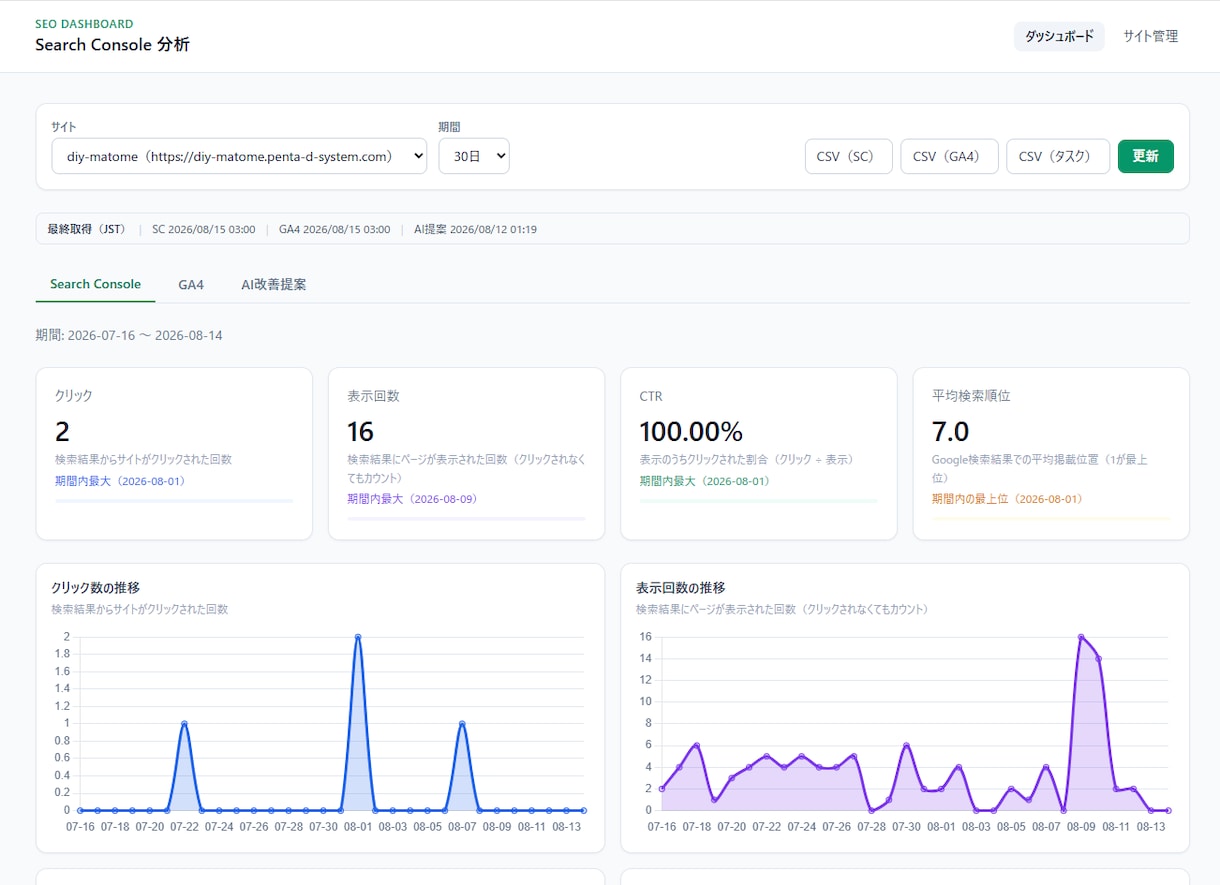1220x885 pixels.
Task: Click the 07-22 data point in click chart
Action: pyautogui.click(x=184, y=723)
